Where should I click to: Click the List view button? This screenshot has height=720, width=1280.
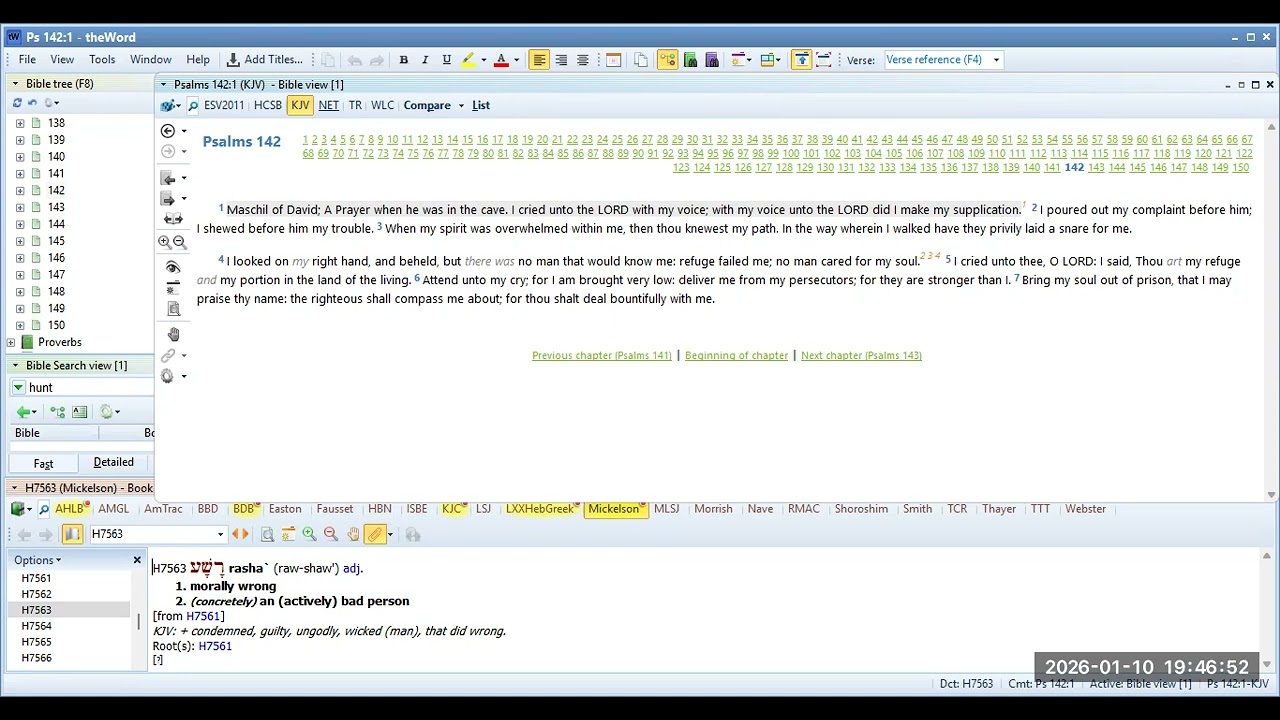(x=481, y=105)
